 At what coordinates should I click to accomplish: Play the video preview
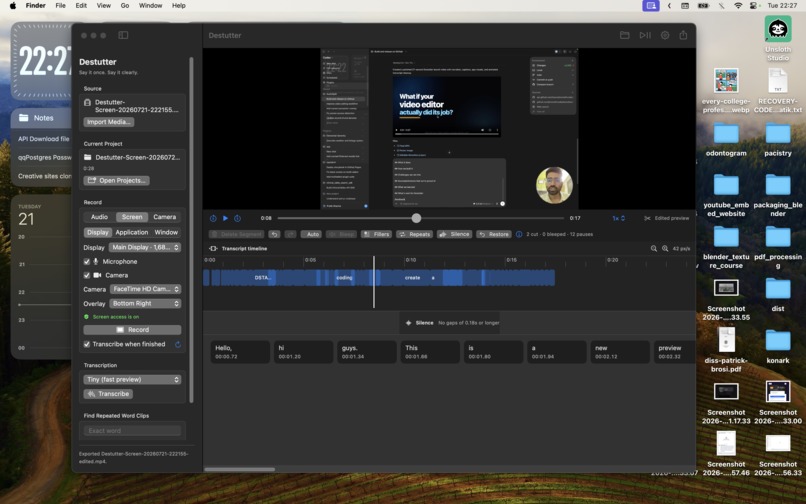(225, 218)
